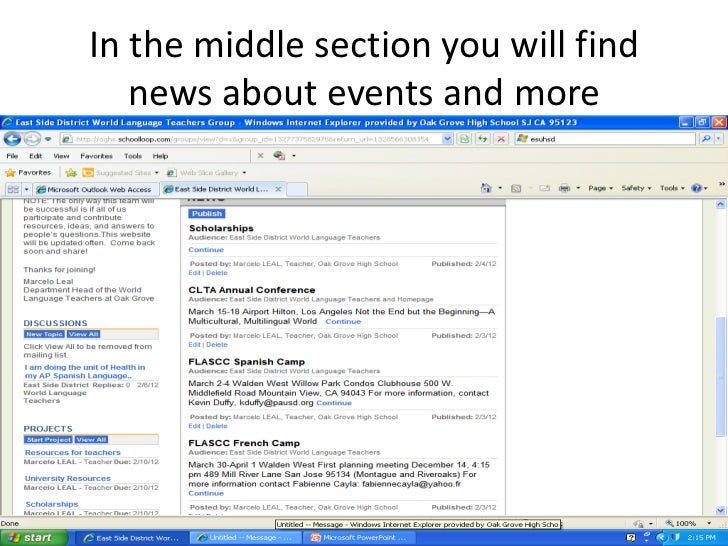Click the Help question mark icon
This screenshot has width=728, height=546.
click(x=696, y=188)
